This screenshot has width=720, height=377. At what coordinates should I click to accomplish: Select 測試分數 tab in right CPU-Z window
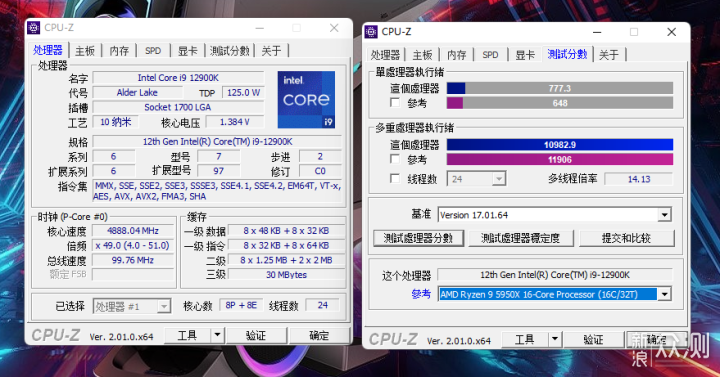tap(567, 54)
